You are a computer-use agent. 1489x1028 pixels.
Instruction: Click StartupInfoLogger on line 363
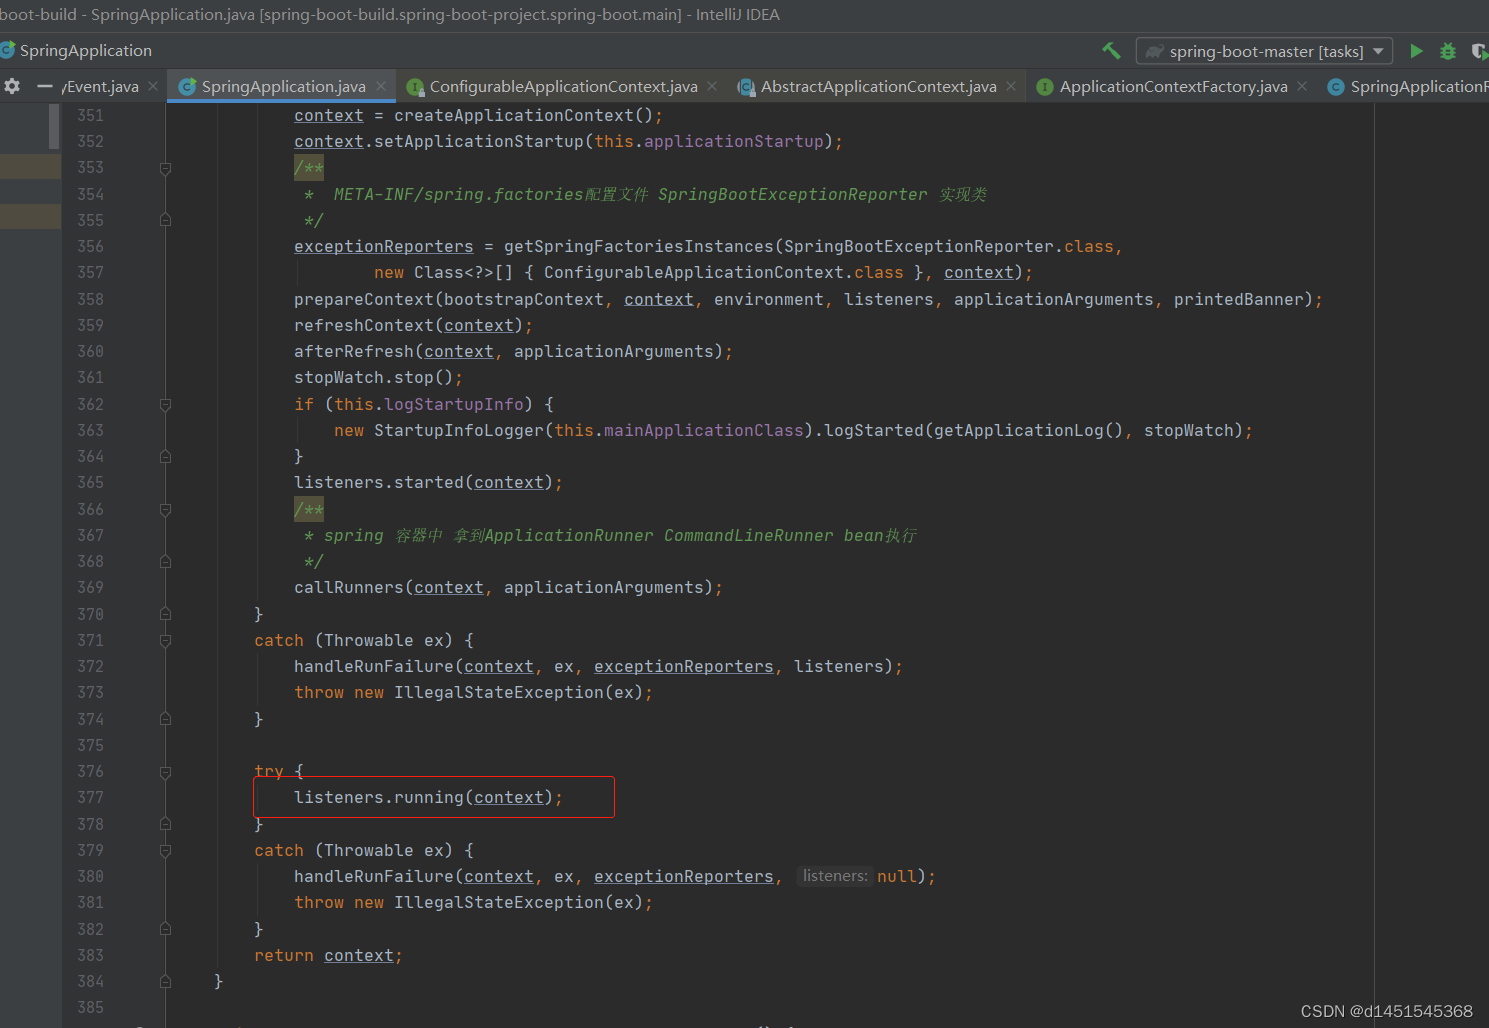(x=459, y=430)
